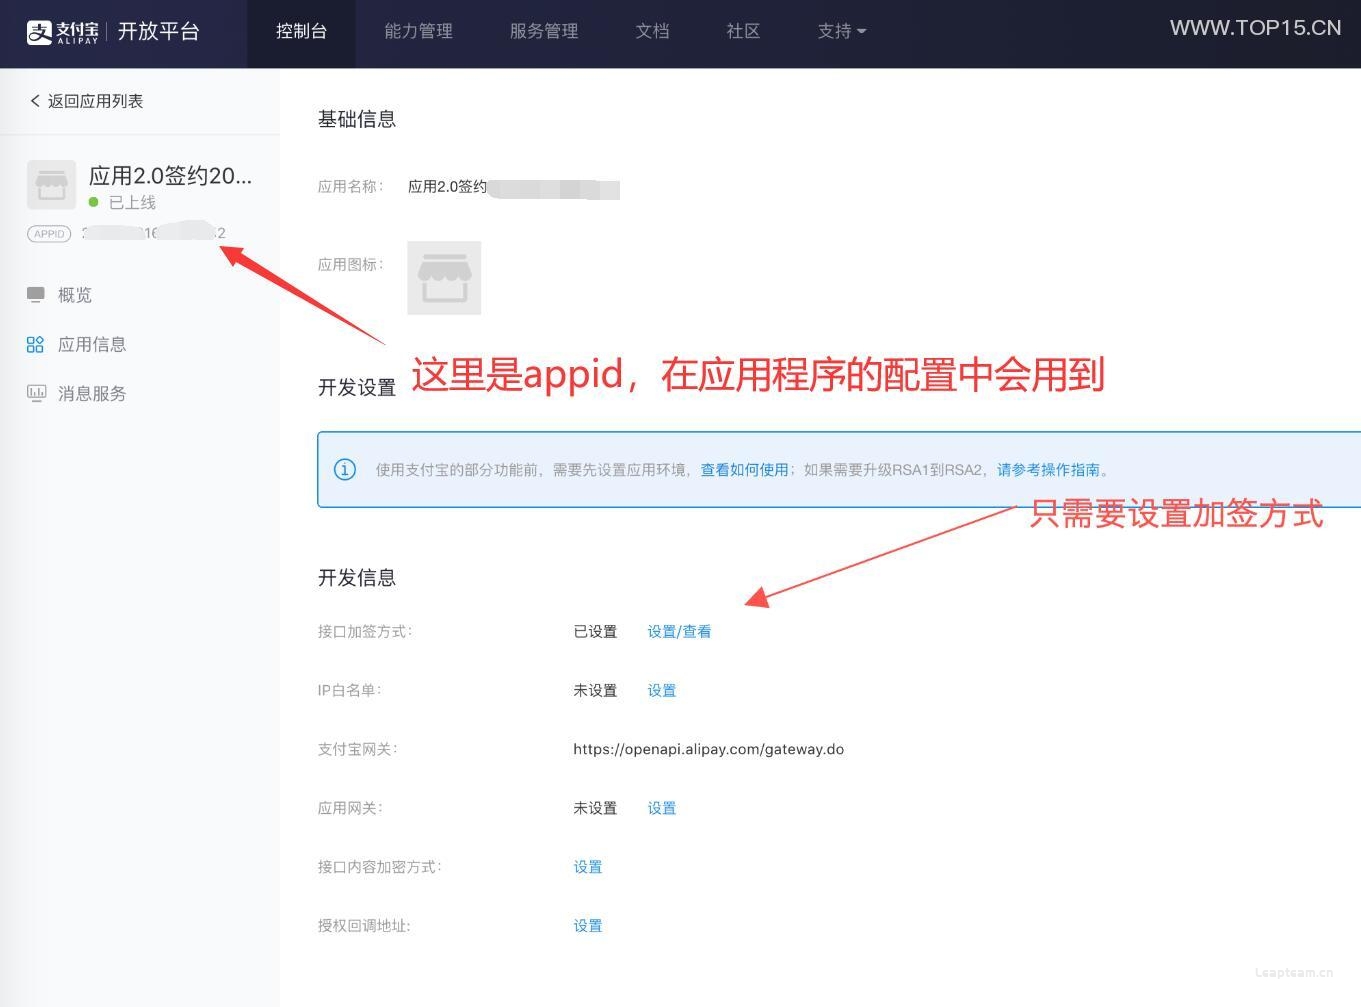Screen dimensions: 1361x1007
Task: Click the 开放平台 title text
Action: click(x=158, y=32)
